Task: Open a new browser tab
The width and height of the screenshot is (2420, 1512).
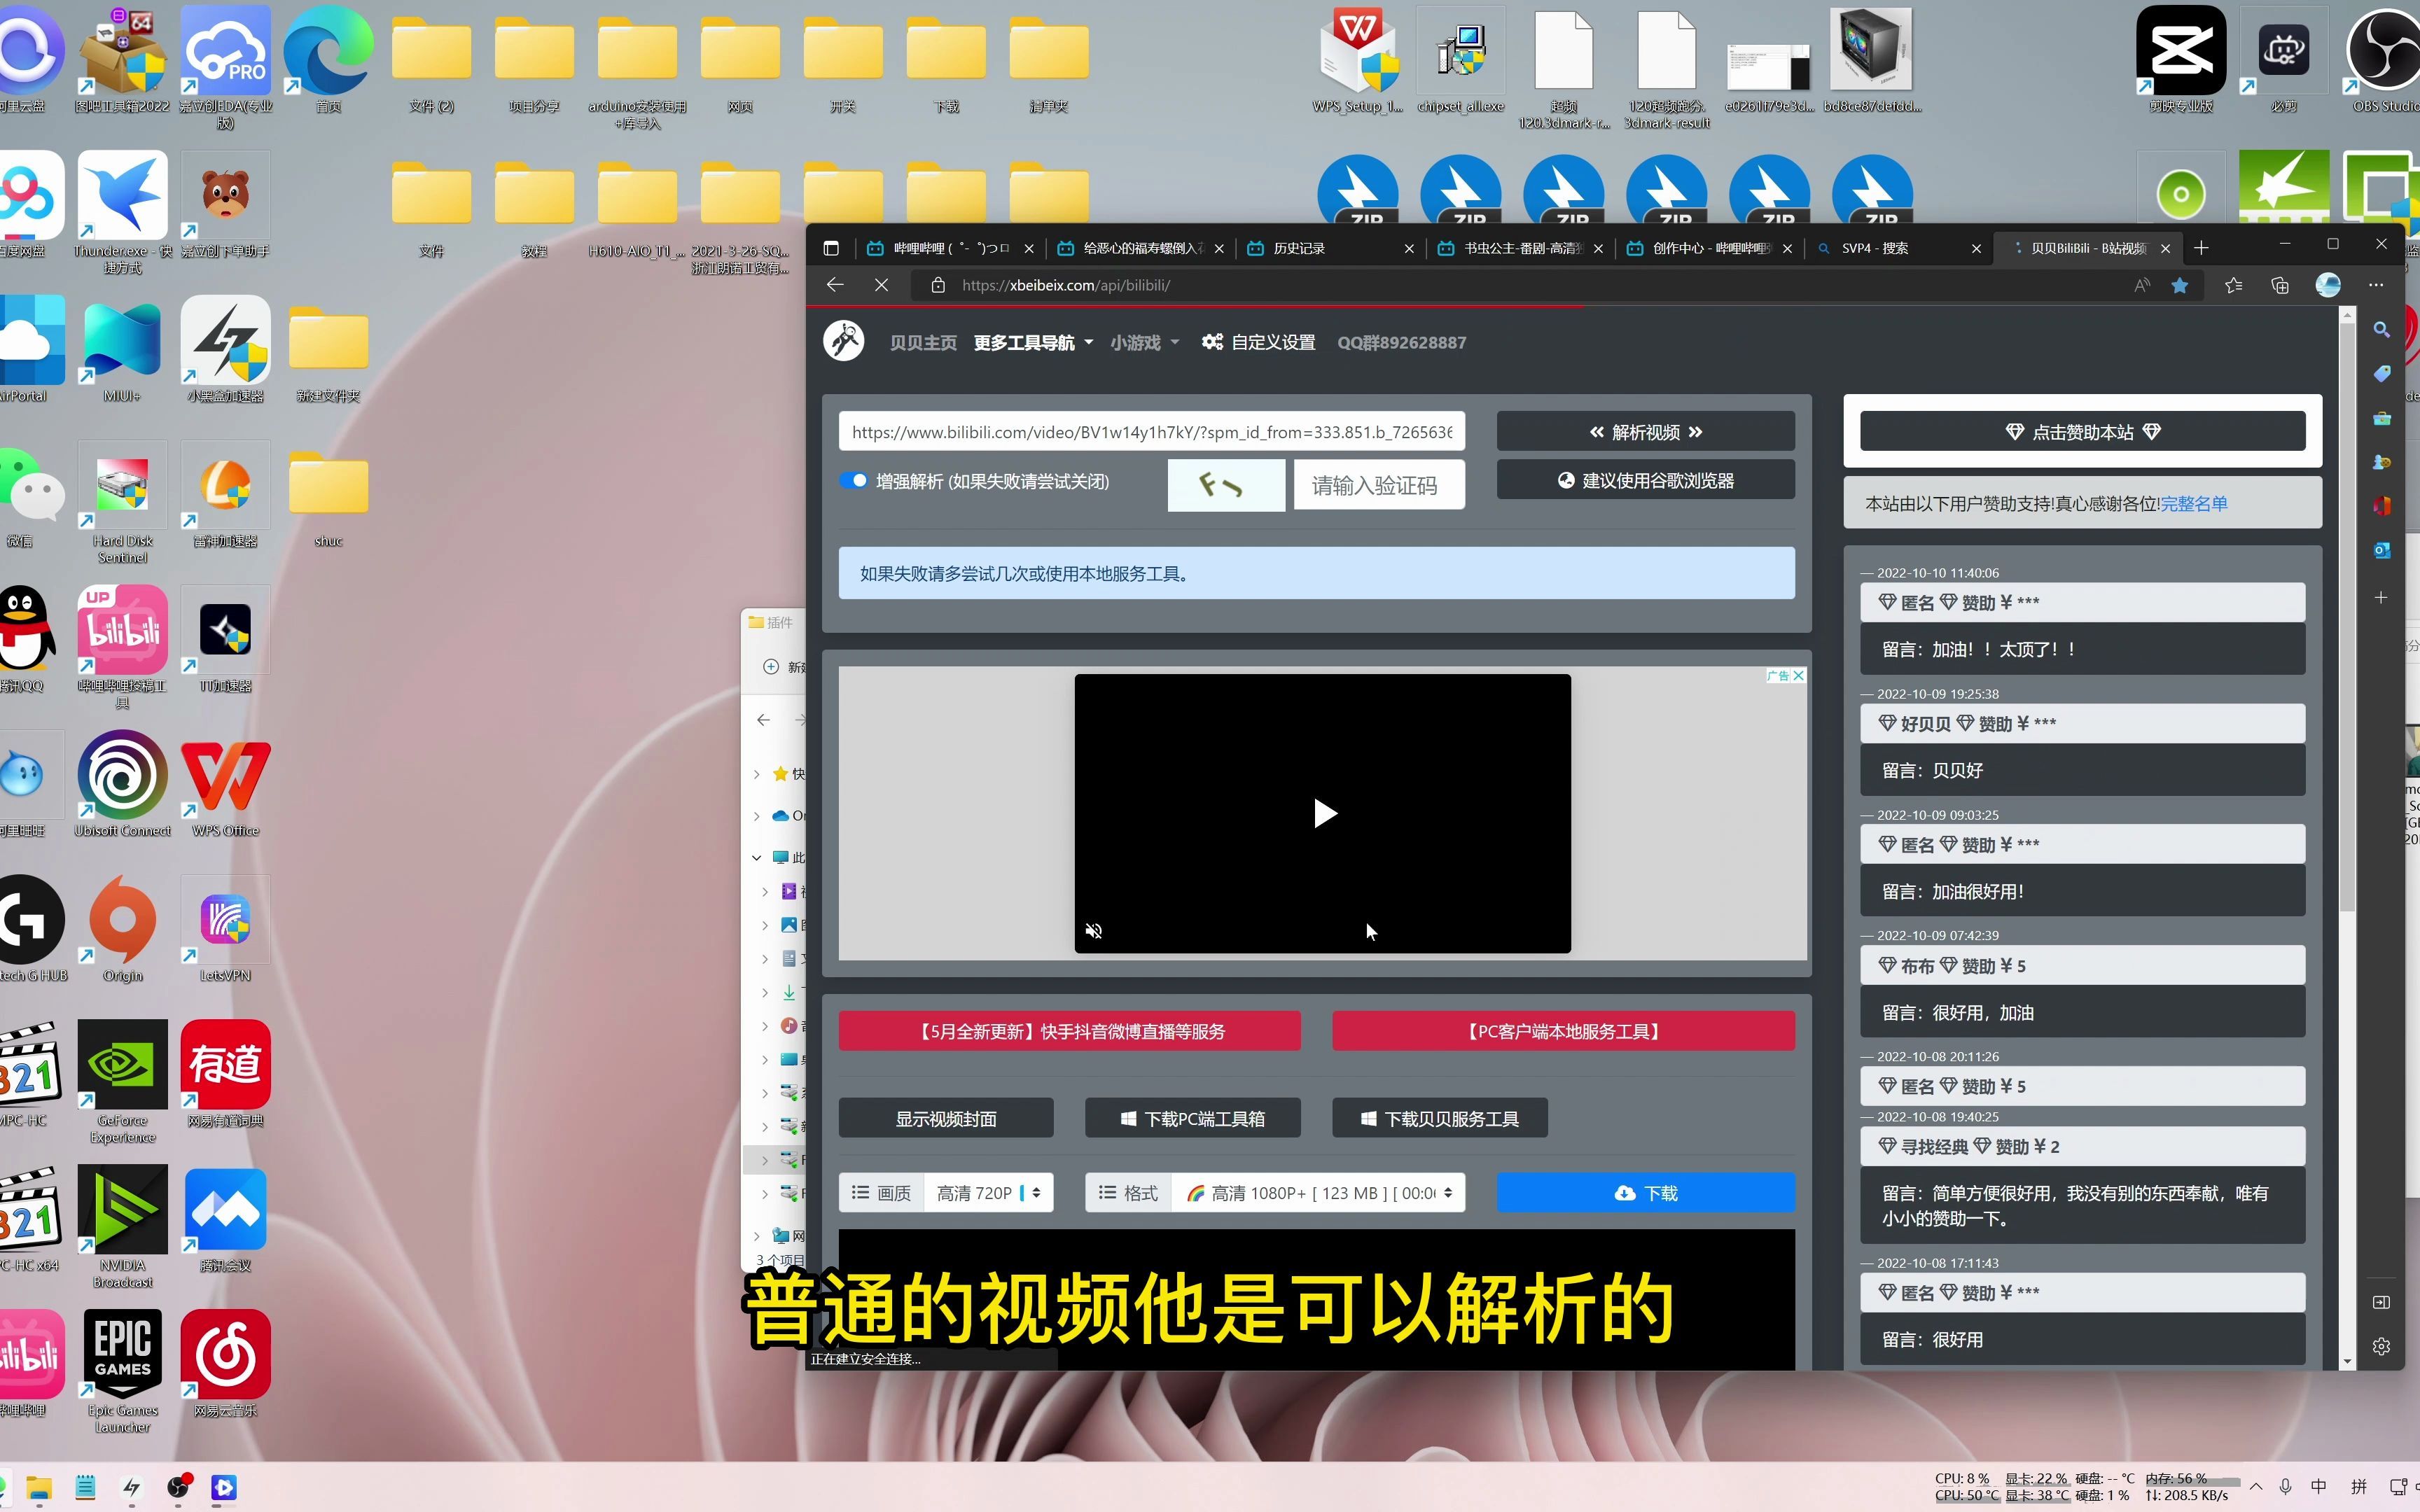Action: tap(2201, 248)
